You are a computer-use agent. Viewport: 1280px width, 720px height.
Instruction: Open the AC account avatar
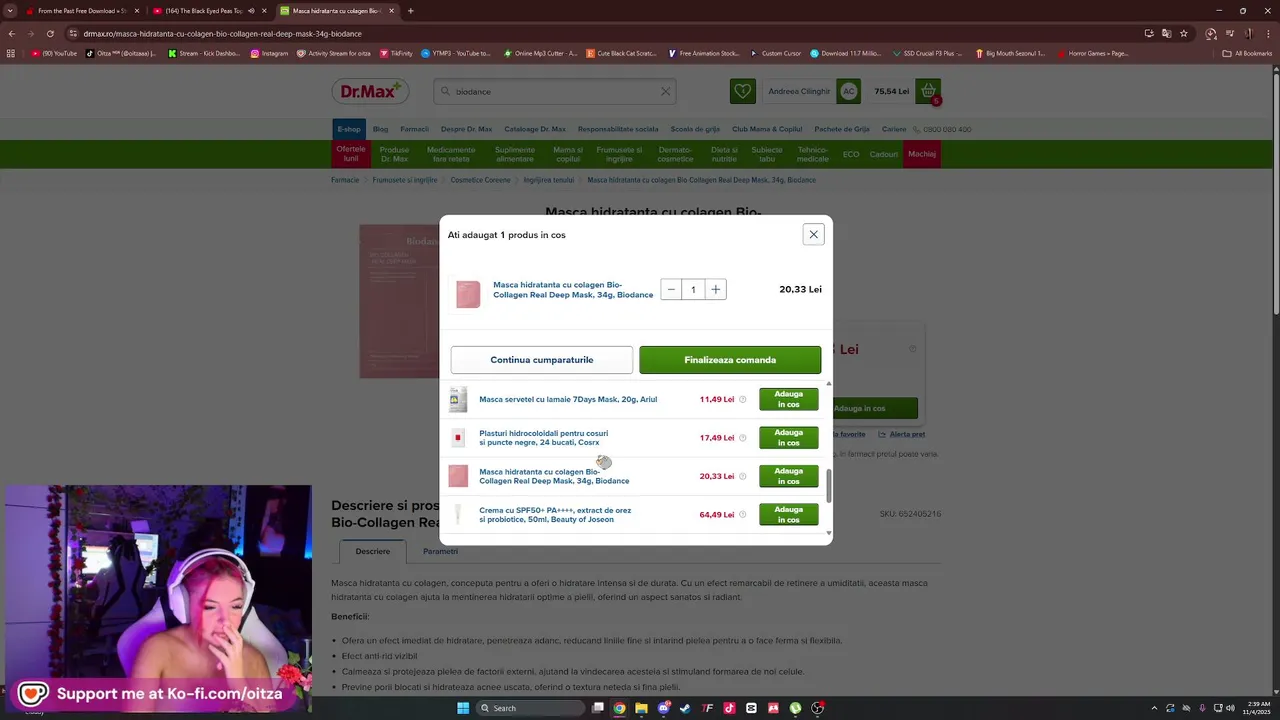[849, 91]
